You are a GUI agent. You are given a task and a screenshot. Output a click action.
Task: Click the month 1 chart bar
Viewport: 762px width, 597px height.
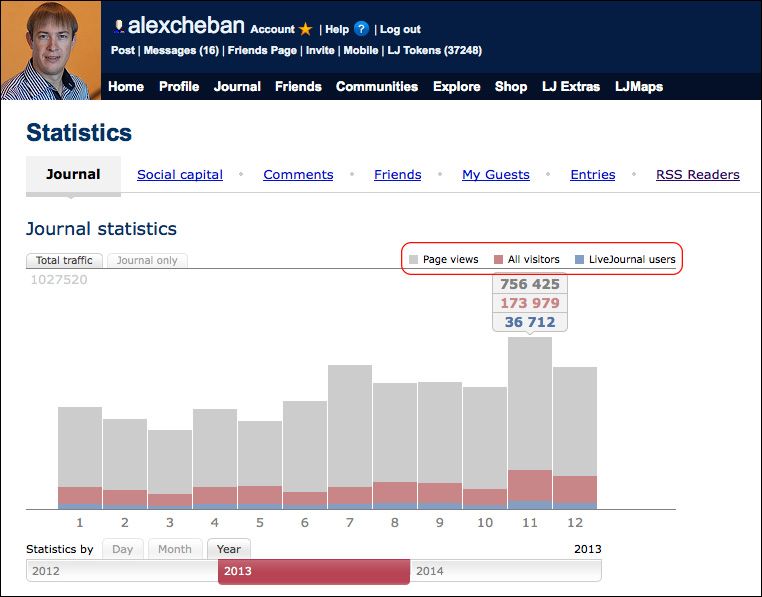click(80, 458)
